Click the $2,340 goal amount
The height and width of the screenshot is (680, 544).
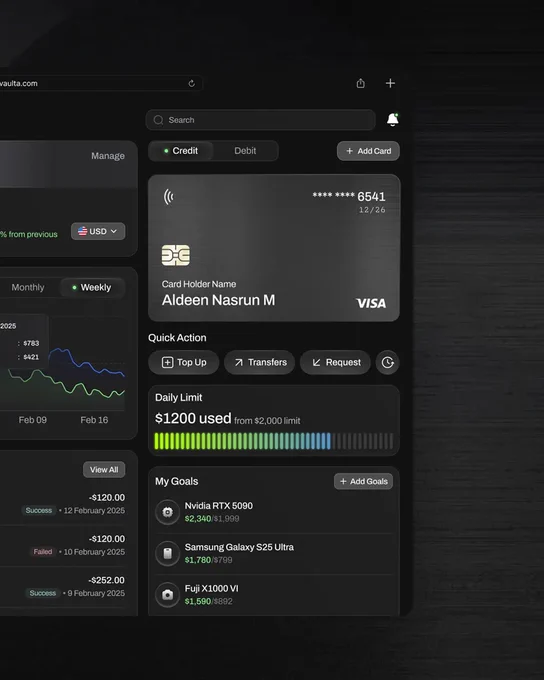198,519
